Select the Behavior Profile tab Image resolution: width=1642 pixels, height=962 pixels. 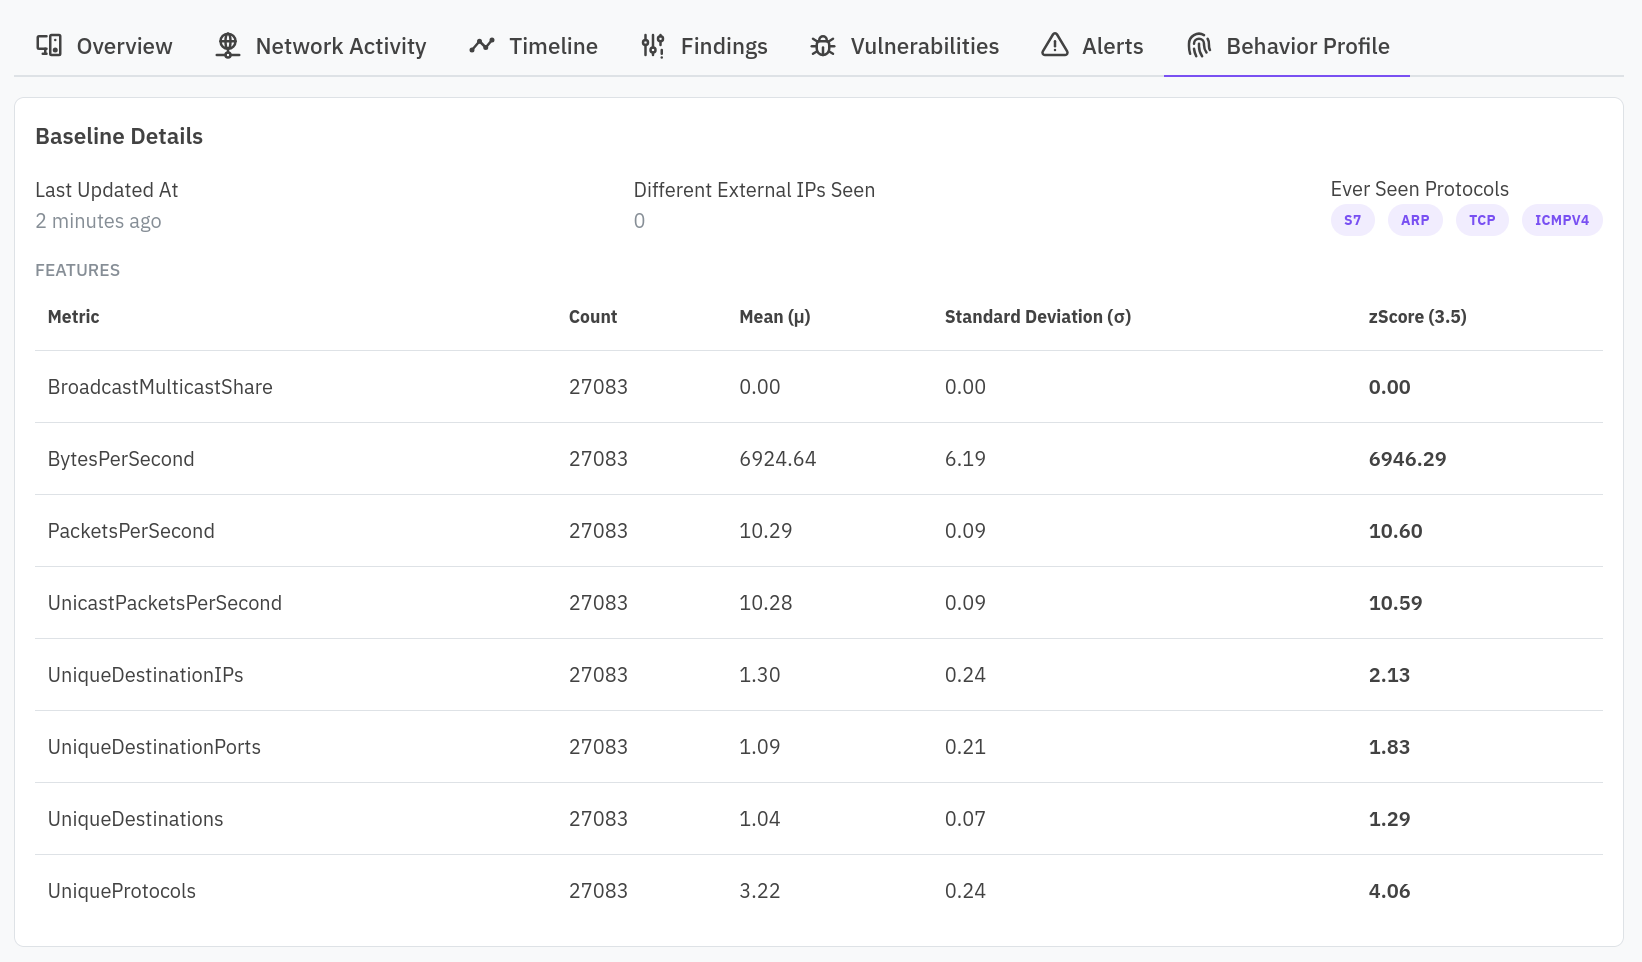tap(1287, 46)
